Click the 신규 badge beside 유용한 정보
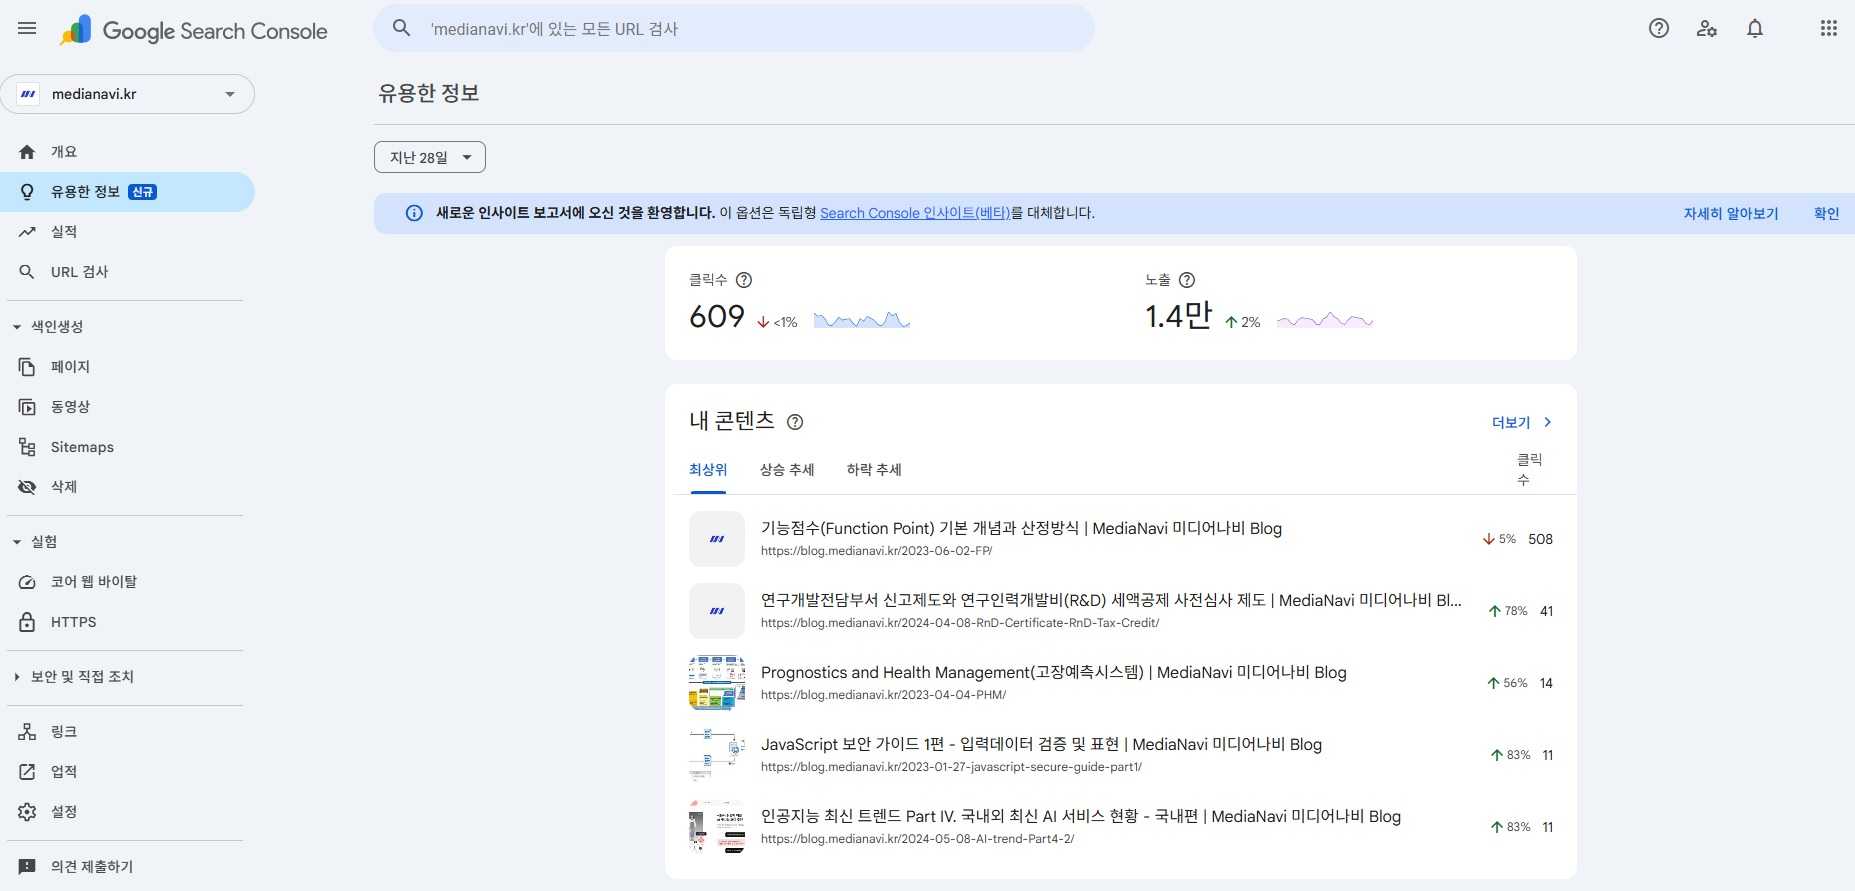The image size is (1855, 891). [143, 192]
